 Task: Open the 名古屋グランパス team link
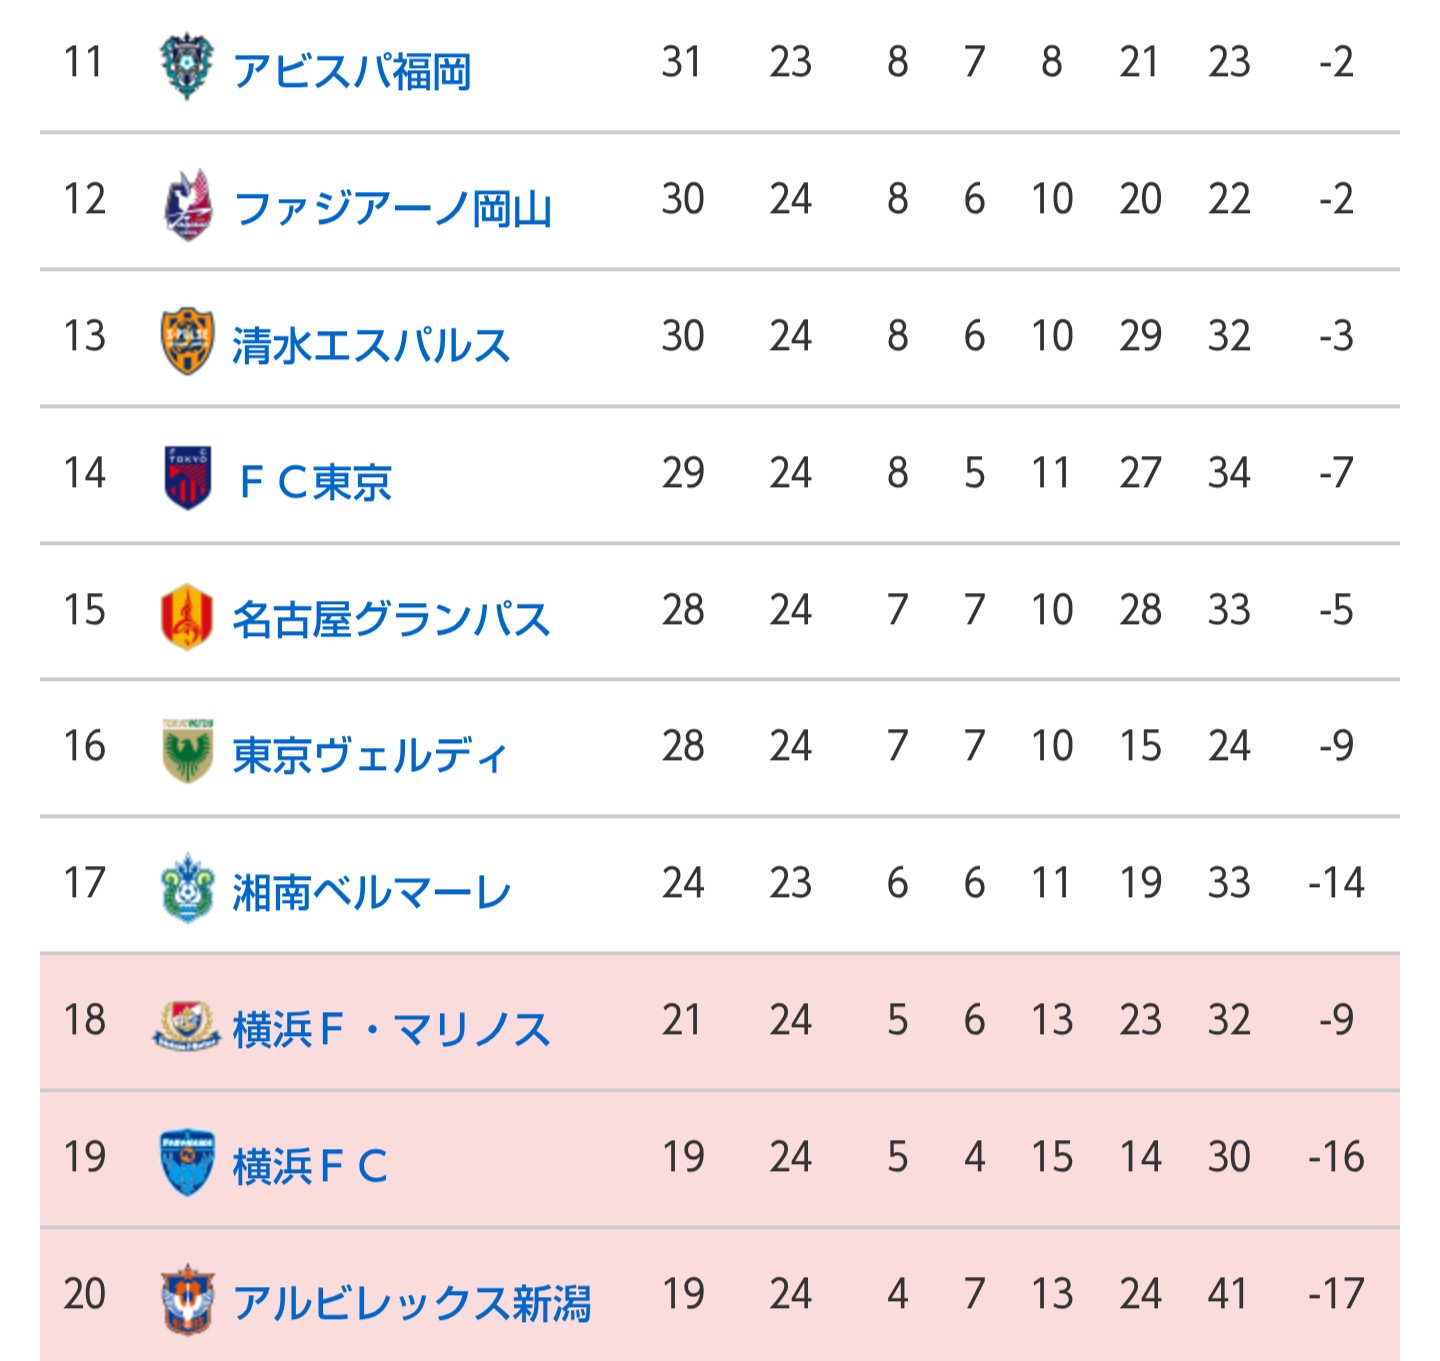pyautogui.click(x=391, y=620)
